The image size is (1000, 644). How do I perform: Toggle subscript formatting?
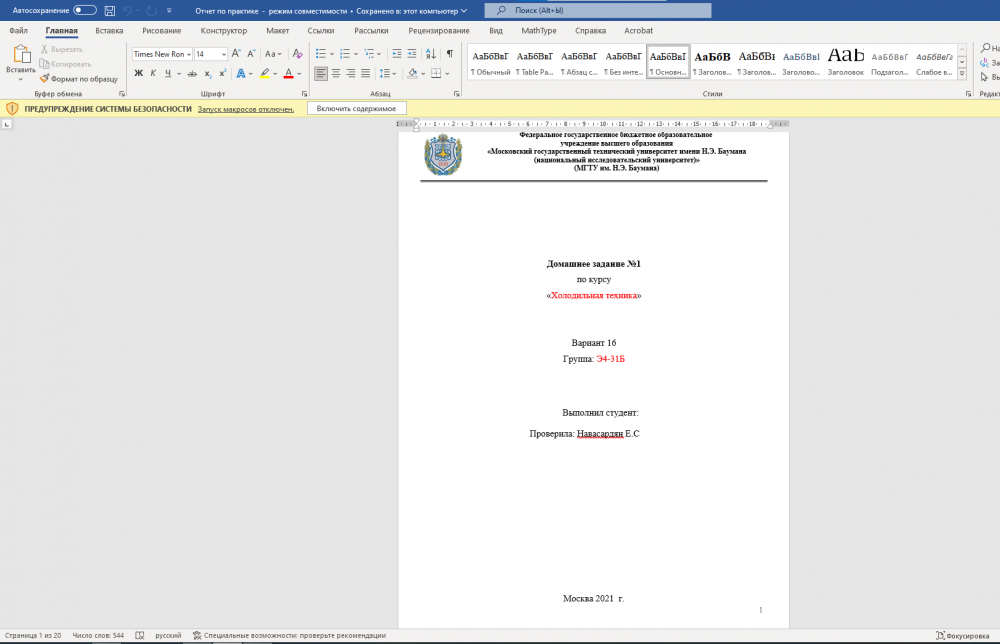click(208, 73)
